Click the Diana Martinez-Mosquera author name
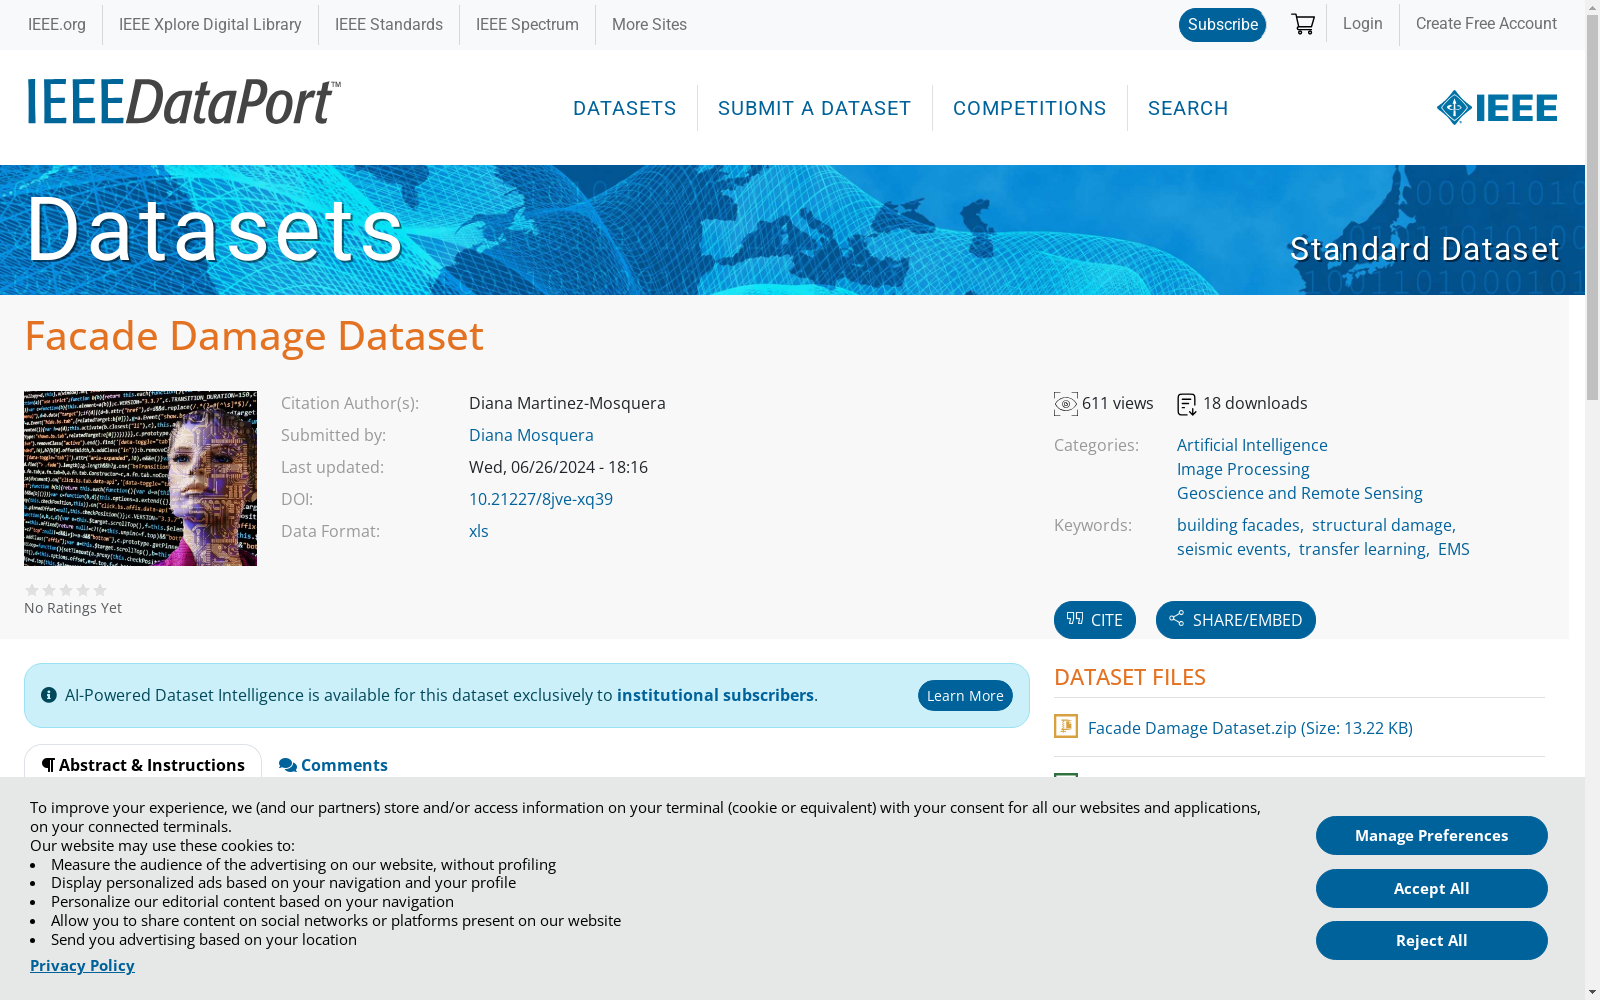 (x=567, y=403)
